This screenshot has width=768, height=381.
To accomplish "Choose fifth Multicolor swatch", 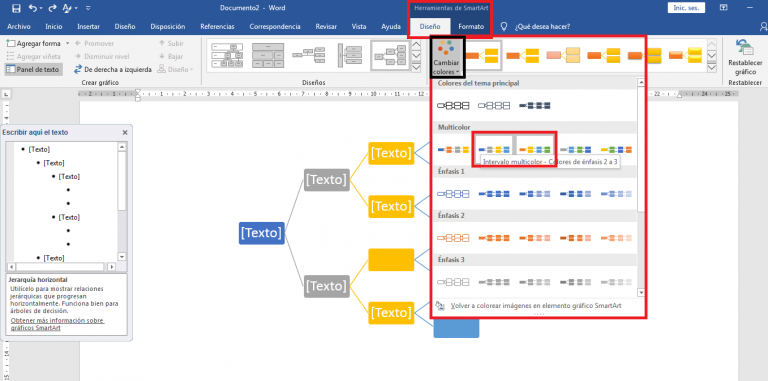I will (616, 149).
